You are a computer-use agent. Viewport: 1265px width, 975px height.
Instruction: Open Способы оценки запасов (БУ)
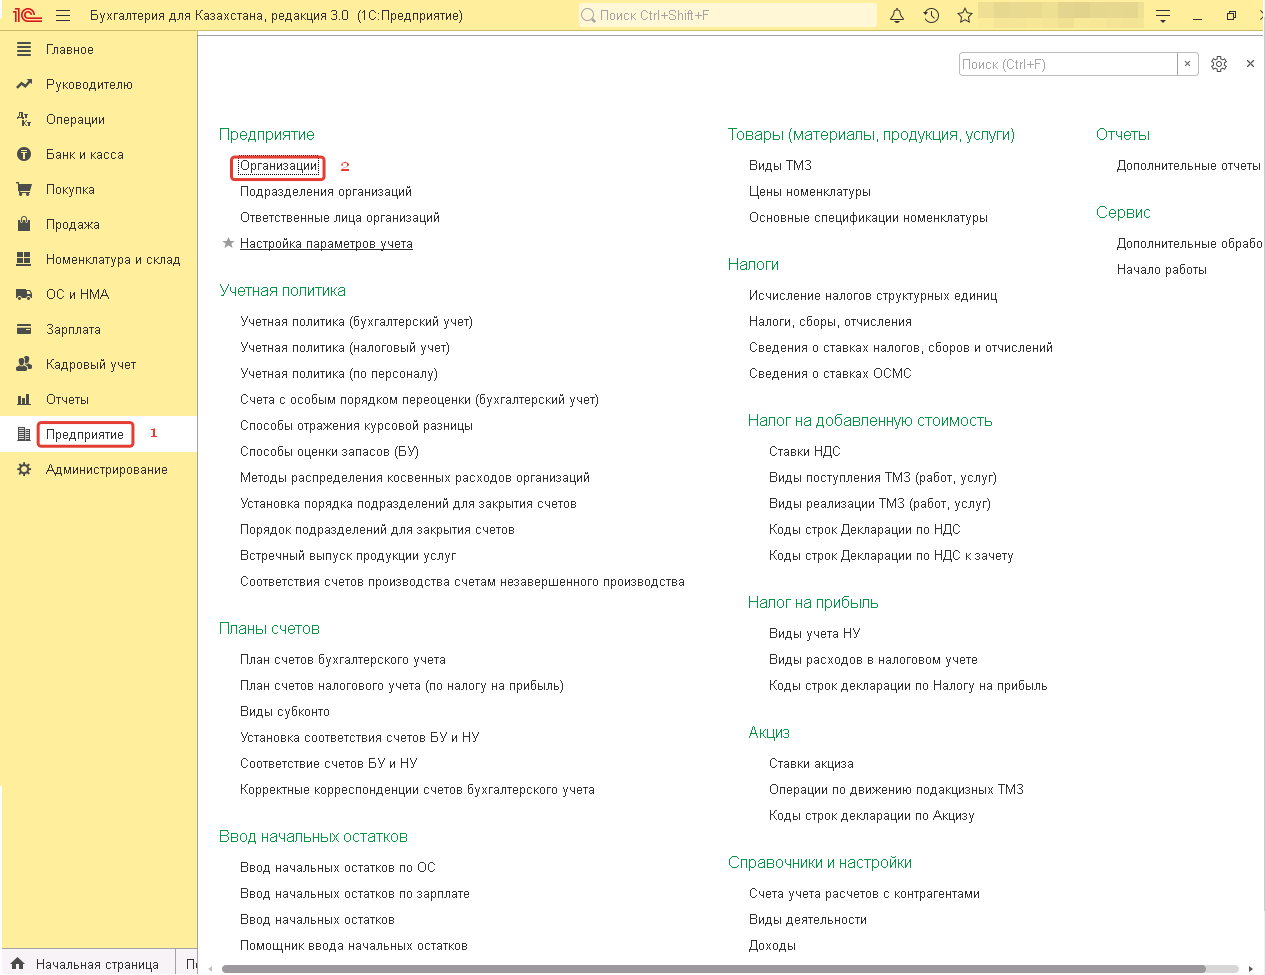[x=329, y=452]
